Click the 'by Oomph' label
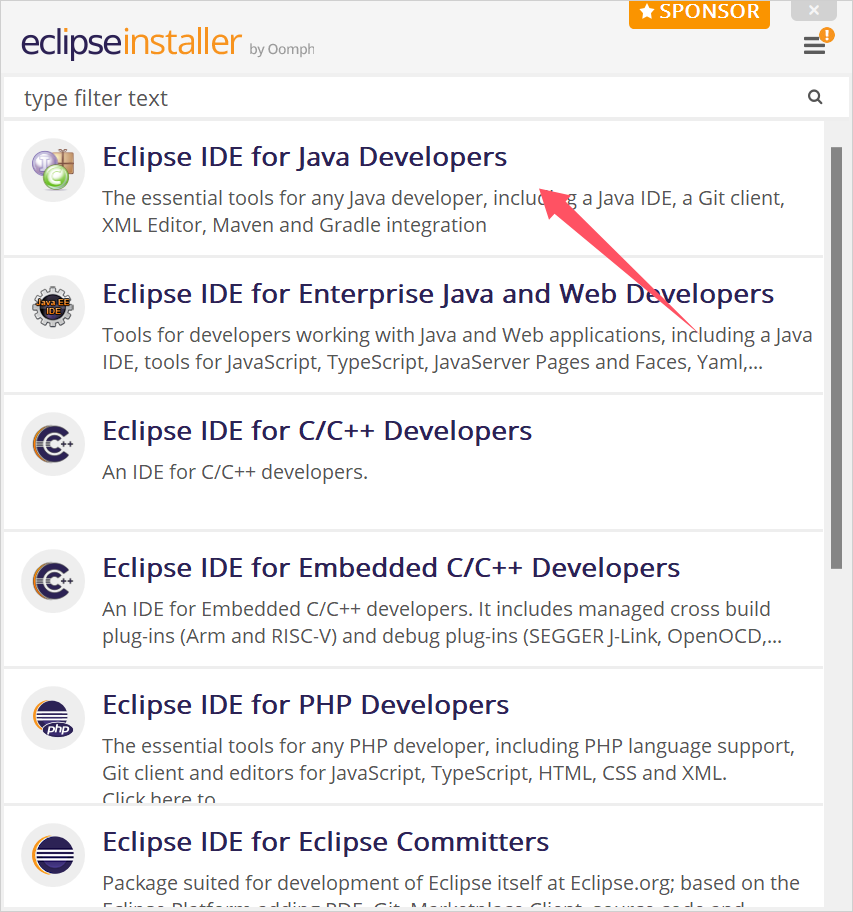 [282, 49]
